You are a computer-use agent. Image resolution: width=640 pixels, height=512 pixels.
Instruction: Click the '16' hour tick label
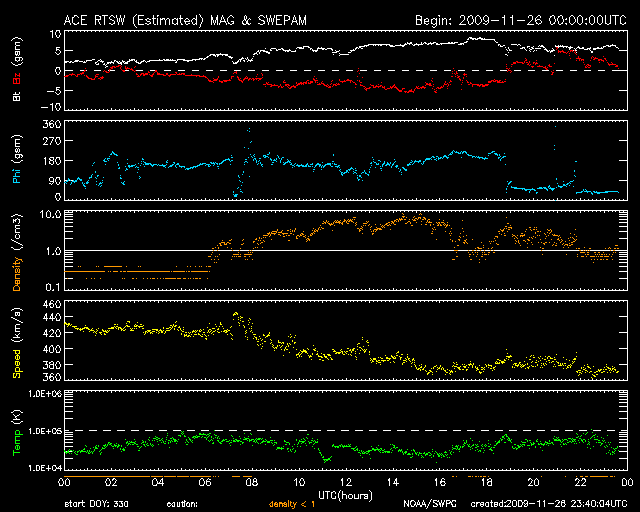pyautogui.click(x=440, y=482)
